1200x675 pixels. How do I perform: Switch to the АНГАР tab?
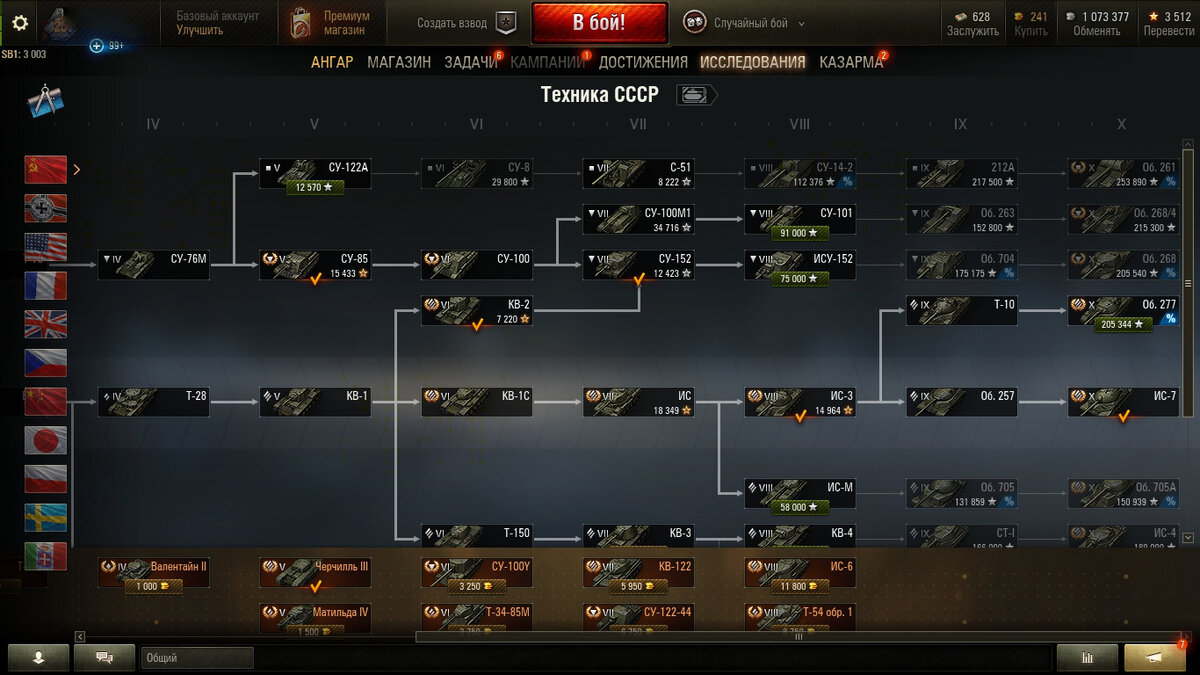point(332,62)
